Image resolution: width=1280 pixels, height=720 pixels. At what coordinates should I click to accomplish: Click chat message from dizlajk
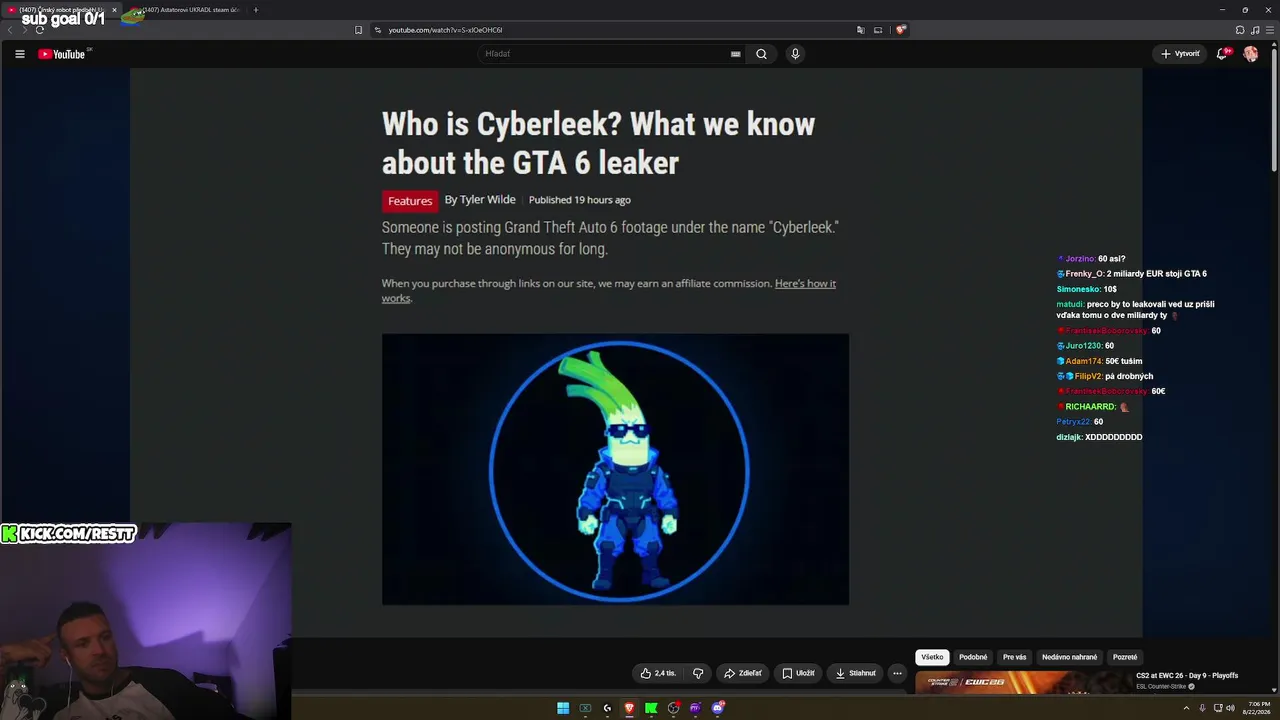click(x=1099, y=437)
